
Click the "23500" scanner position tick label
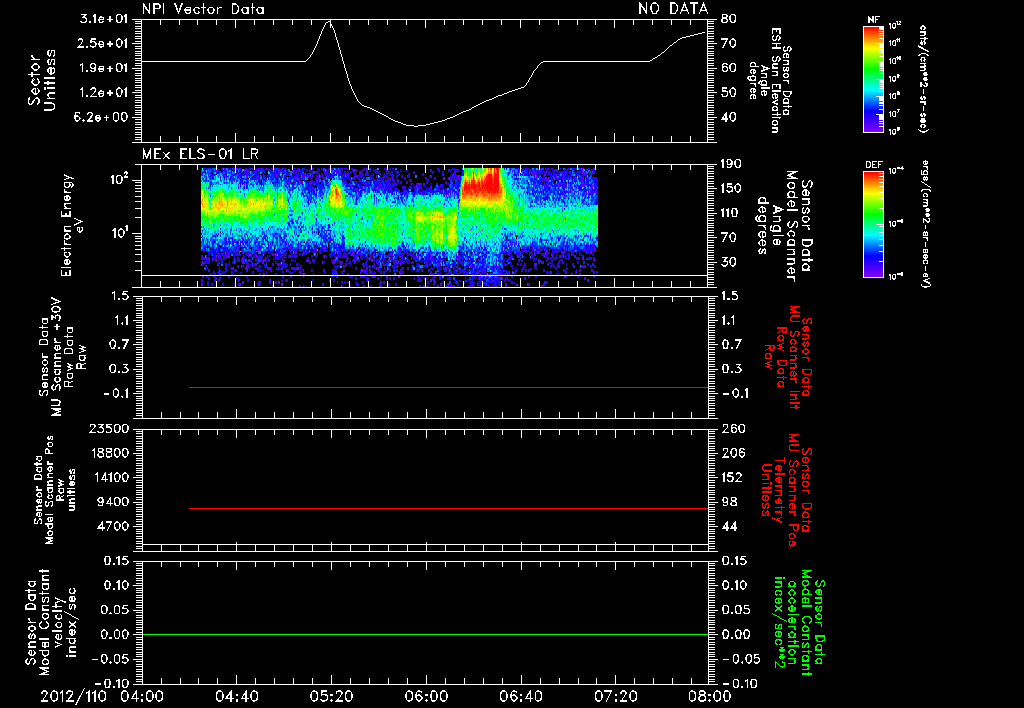pyautogui.click(x=109, y=429)
